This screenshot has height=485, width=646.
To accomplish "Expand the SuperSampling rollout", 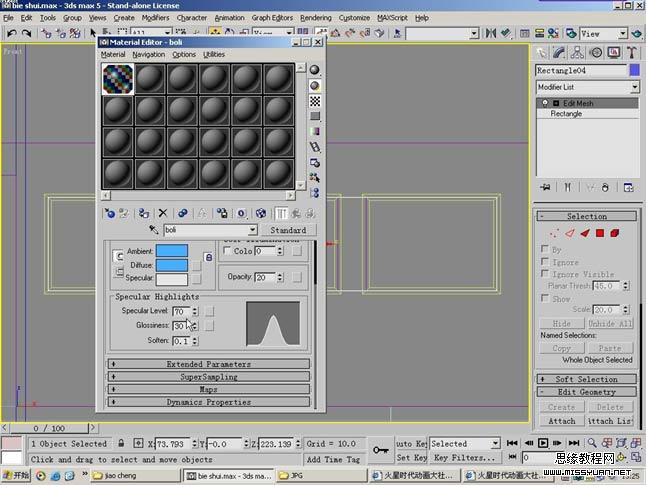I will tap(209, 377).
